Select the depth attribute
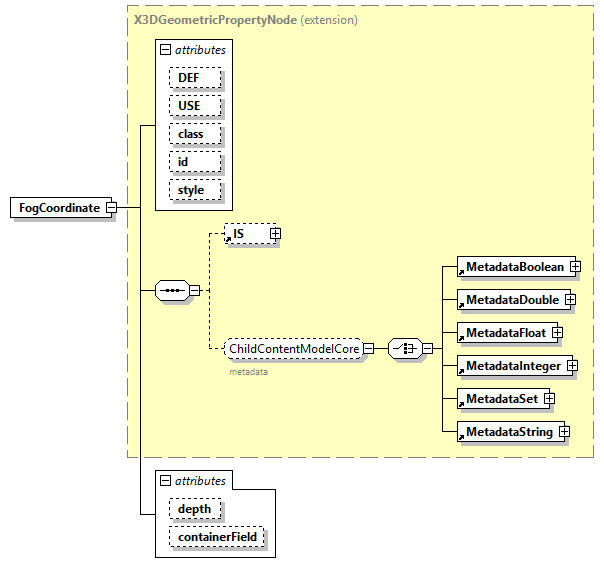This screenshot has height=577, width=604. click(x=195, y=509)
